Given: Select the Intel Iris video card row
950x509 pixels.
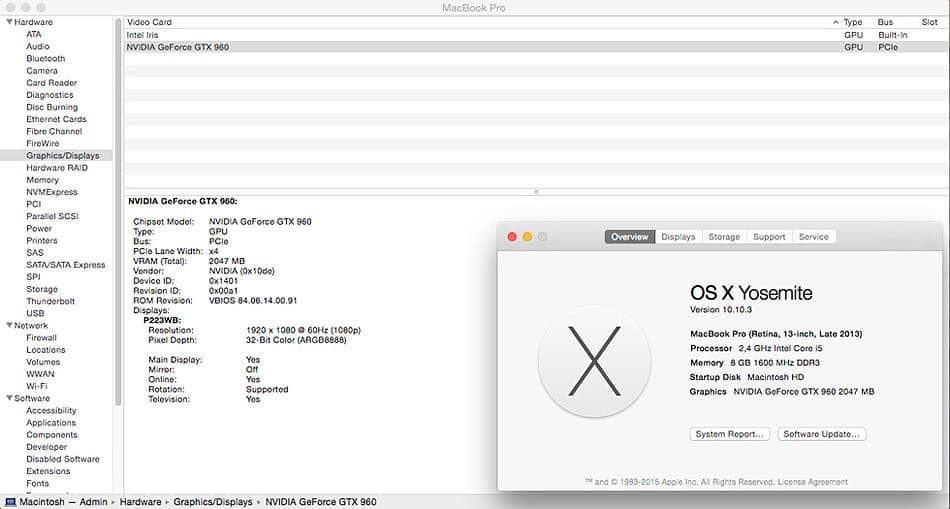Looking at the screenshot, I should (536, 35).
